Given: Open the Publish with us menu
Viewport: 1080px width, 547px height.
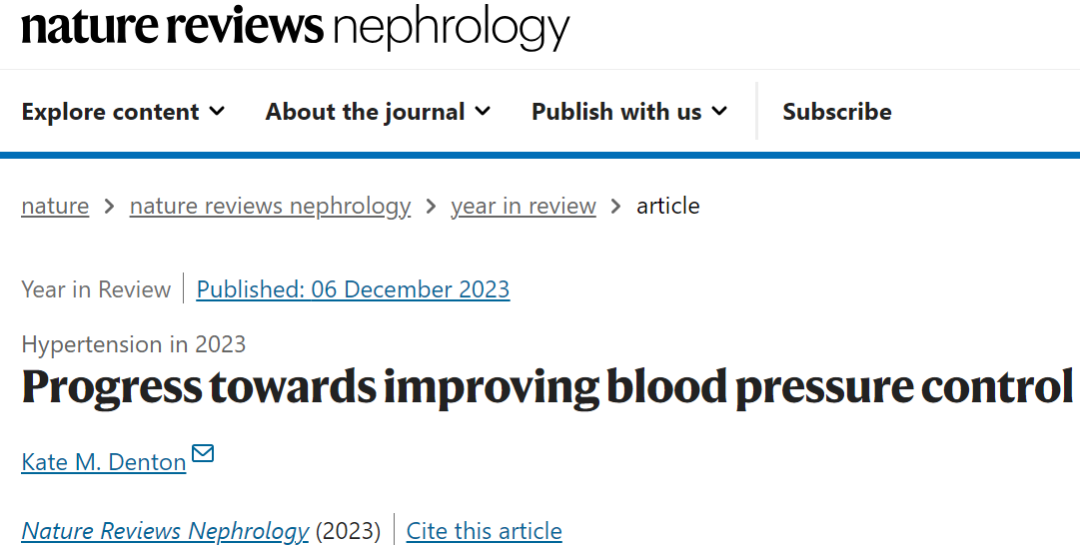Looking at the screenshot, I should click(x=630, y=112).
